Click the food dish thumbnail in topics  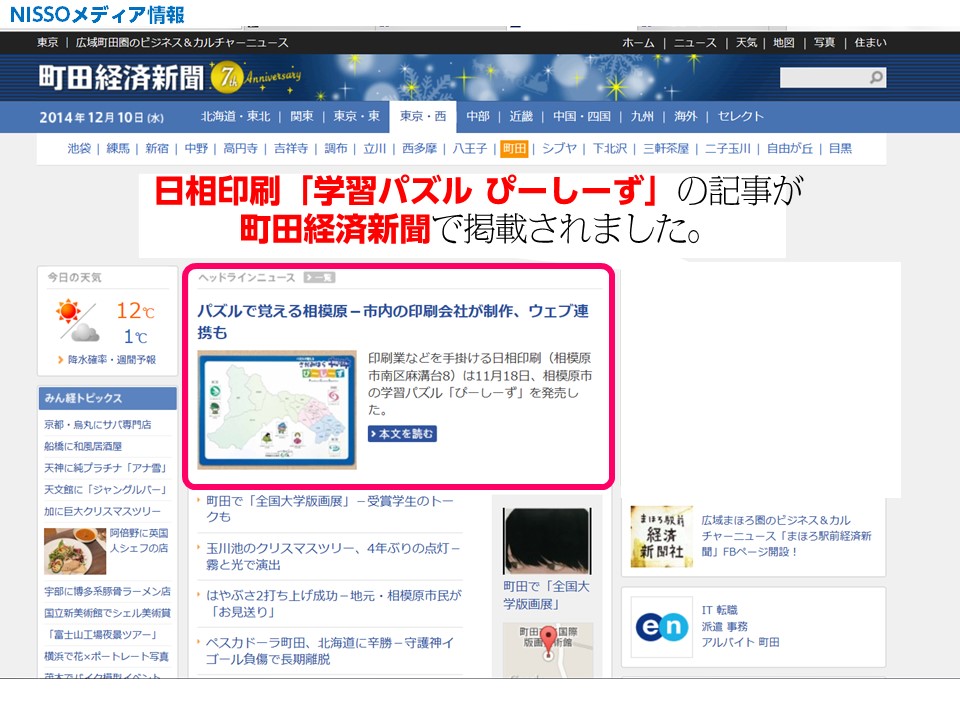click(75, 551)
